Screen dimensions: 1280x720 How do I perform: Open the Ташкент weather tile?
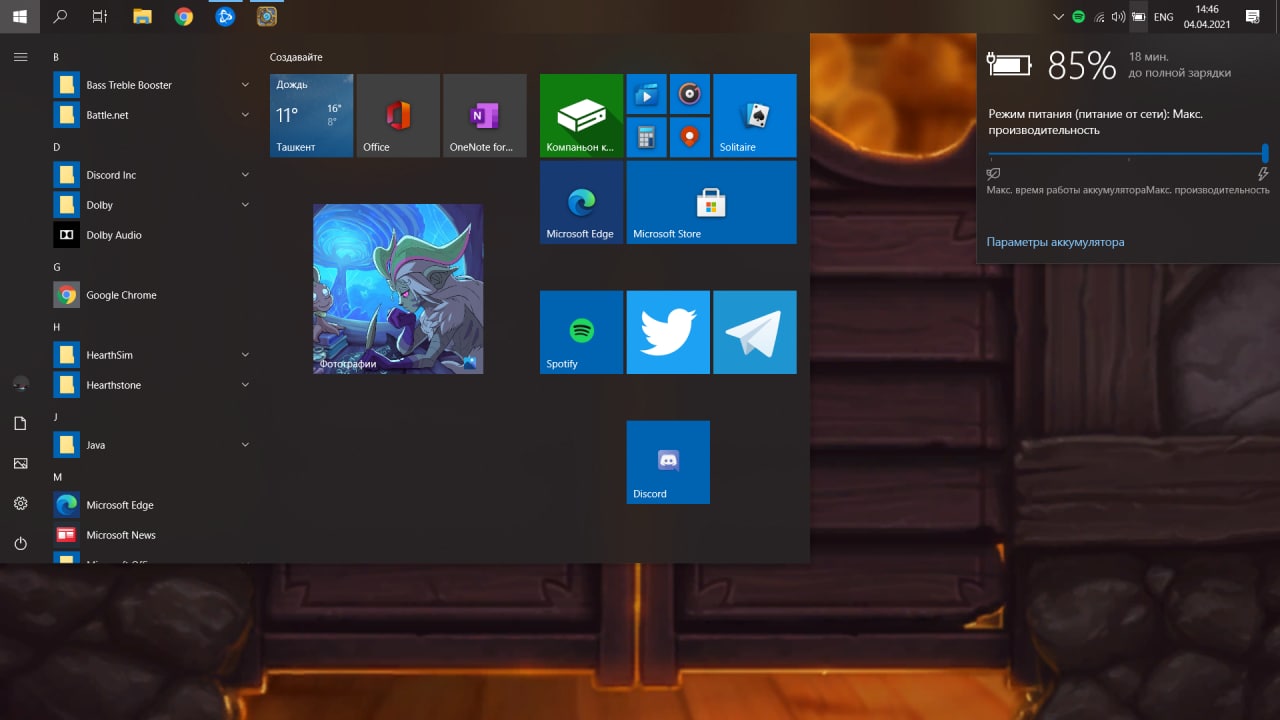click(311, 115)
